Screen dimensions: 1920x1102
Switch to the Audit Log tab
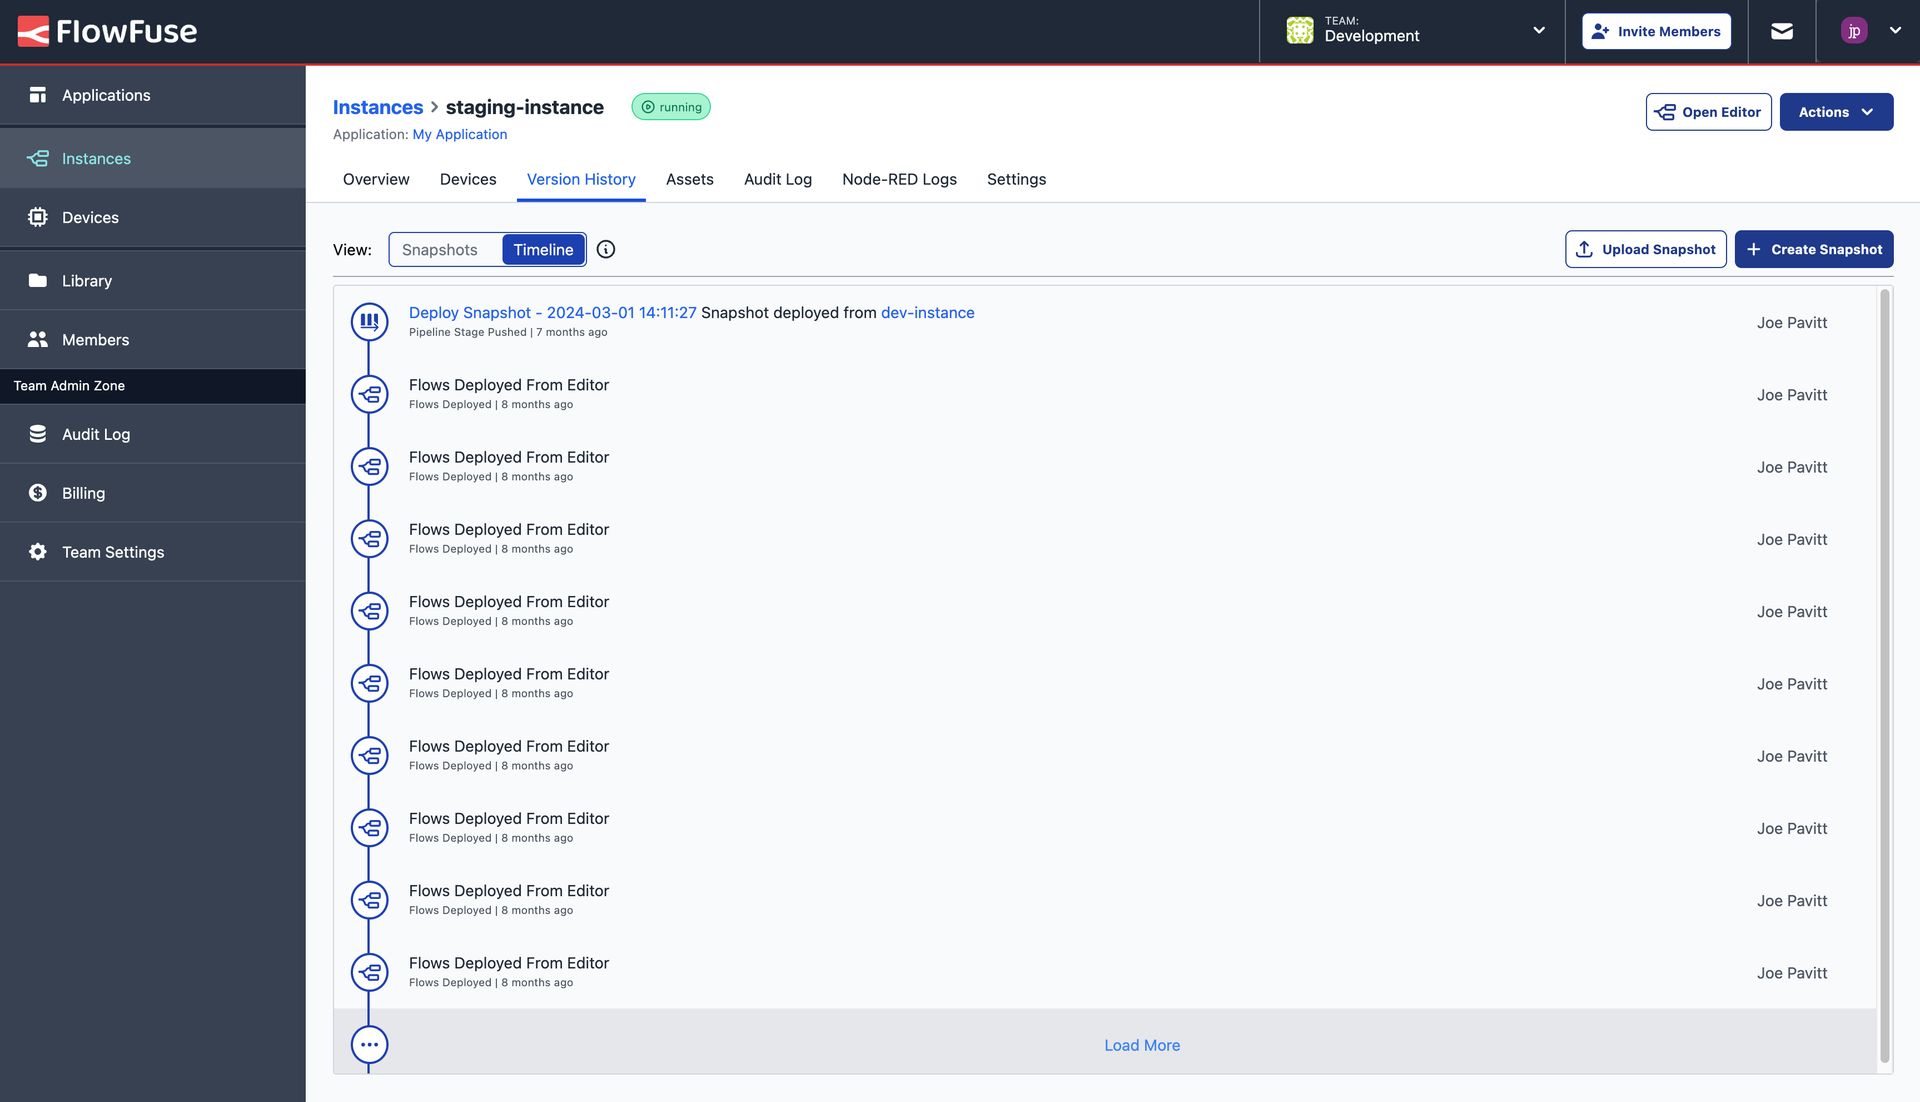pos(778,178)
